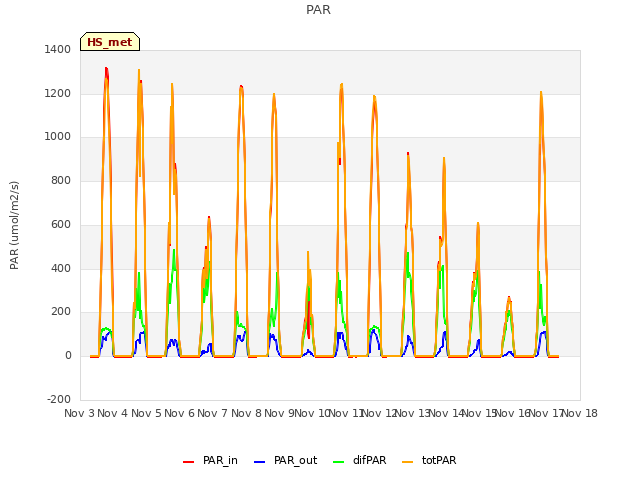Click the 400 y-axis tick label
Screen dimensions: 640x480
[x=61, y=269]
